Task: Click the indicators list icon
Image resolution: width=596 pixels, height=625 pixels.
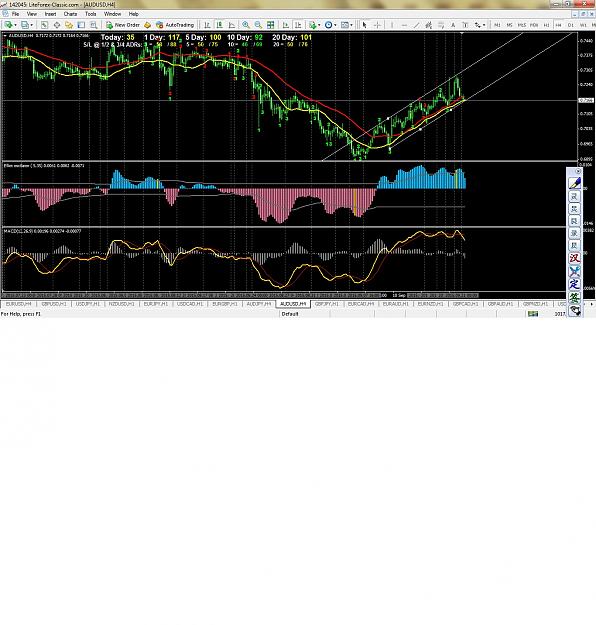Action: click(x=313, y=25)
